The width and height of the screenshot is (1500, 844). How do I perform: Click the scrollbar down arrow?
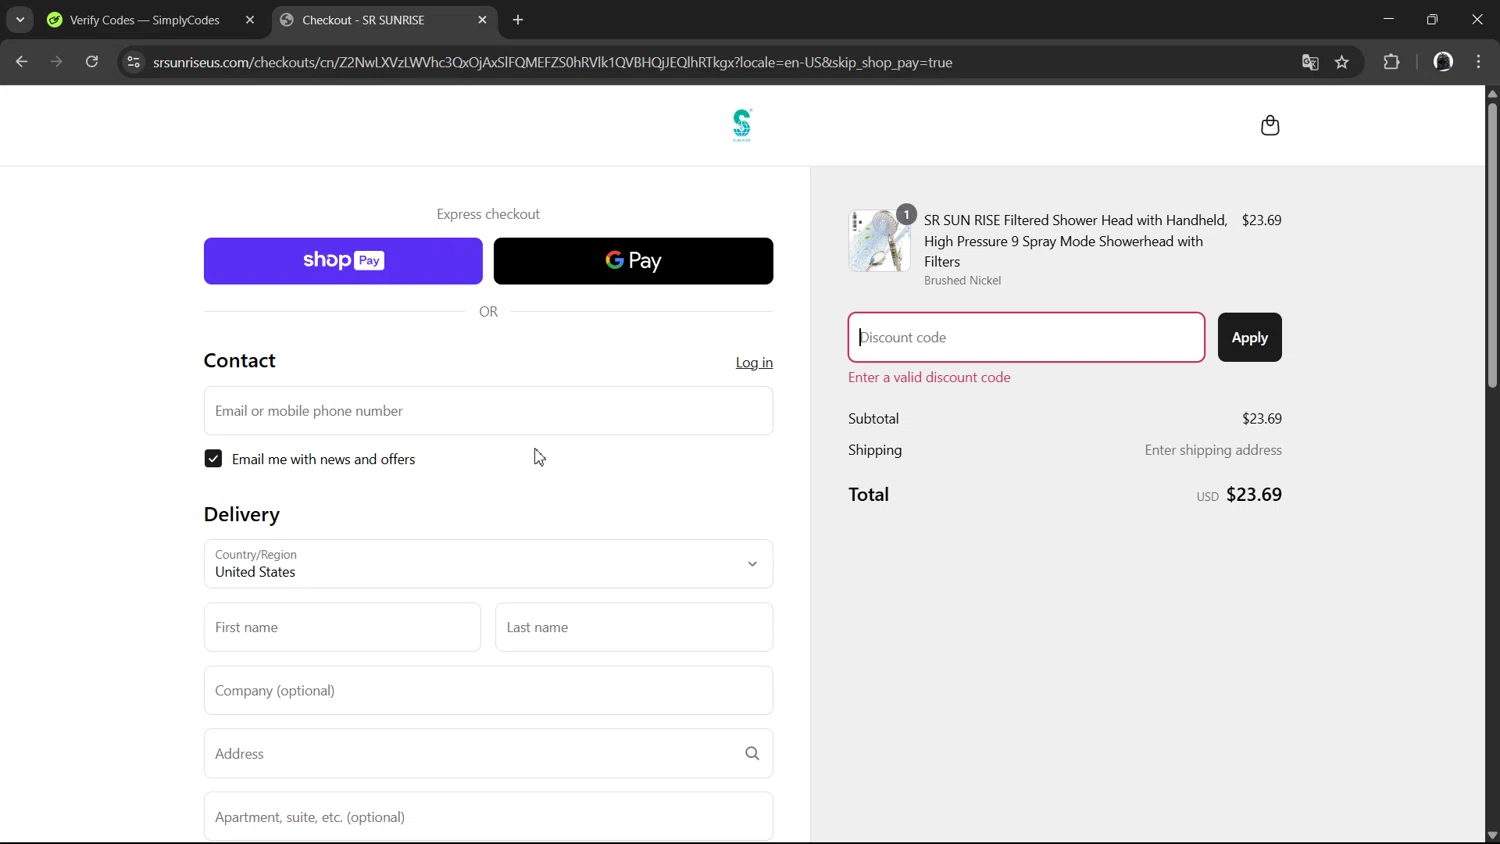(x=1492, y=835)
